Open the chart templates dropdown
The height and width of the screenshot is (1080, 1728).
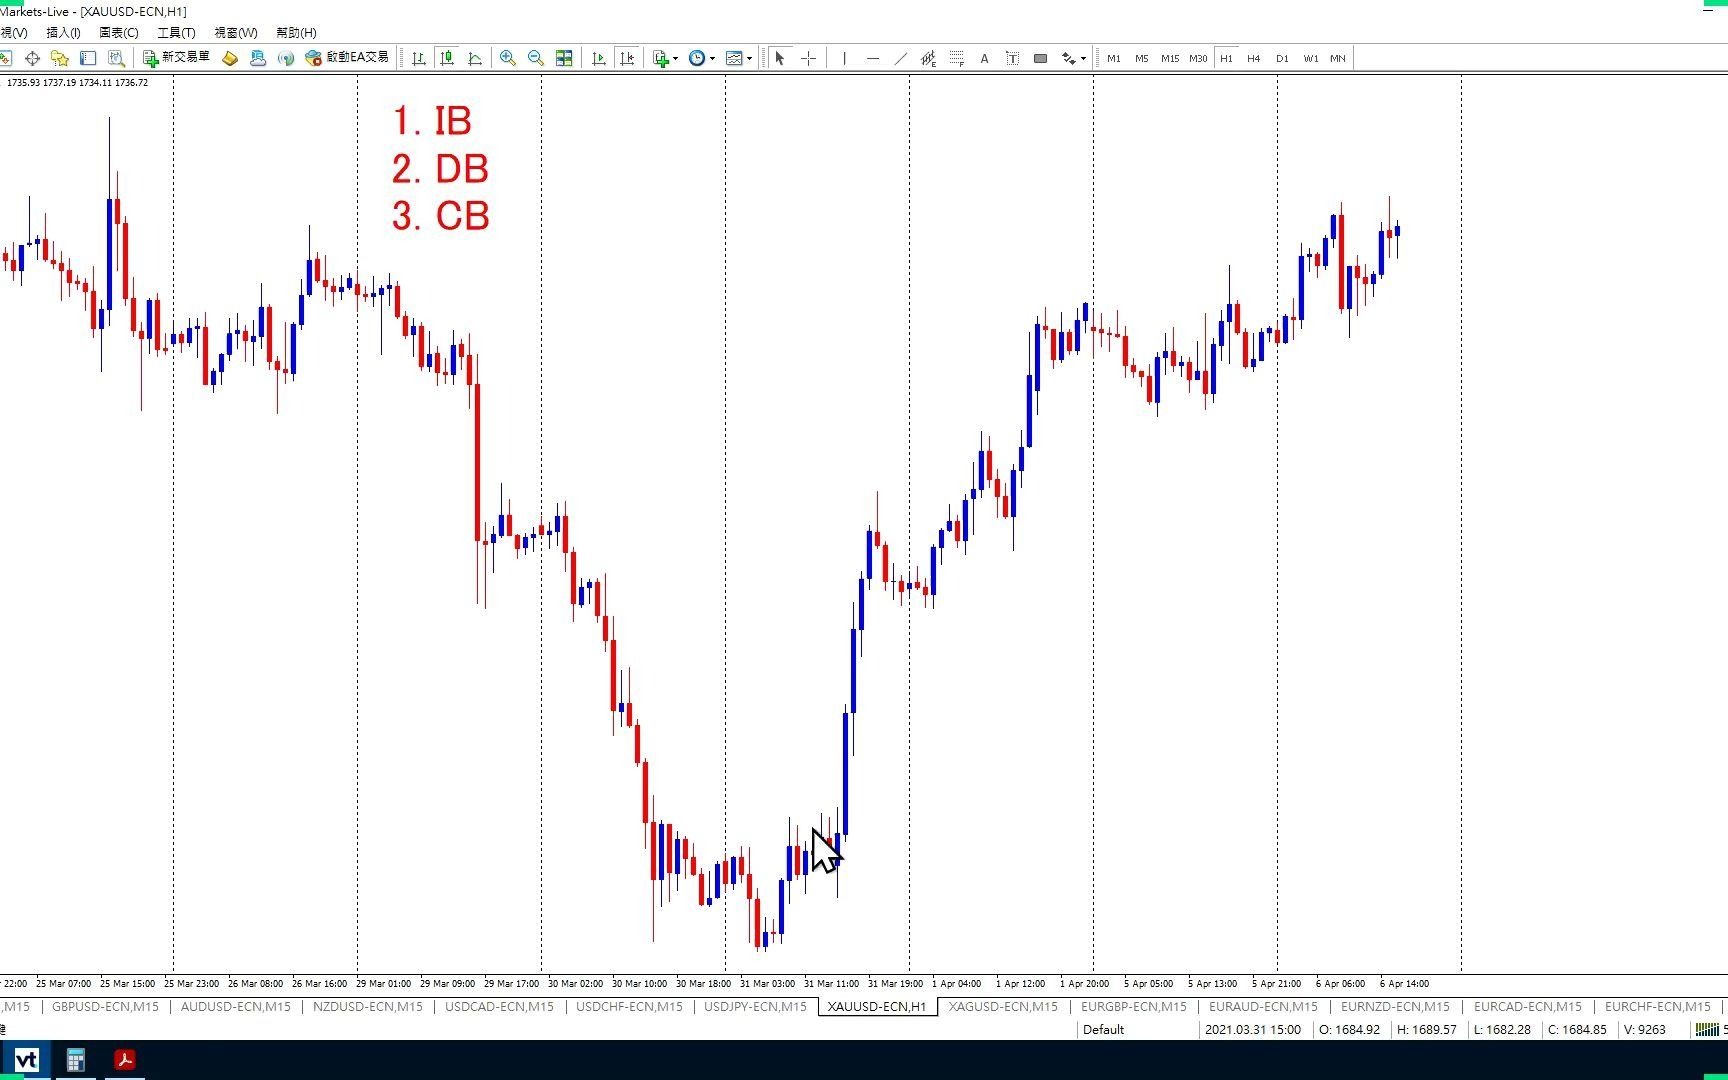739,58
